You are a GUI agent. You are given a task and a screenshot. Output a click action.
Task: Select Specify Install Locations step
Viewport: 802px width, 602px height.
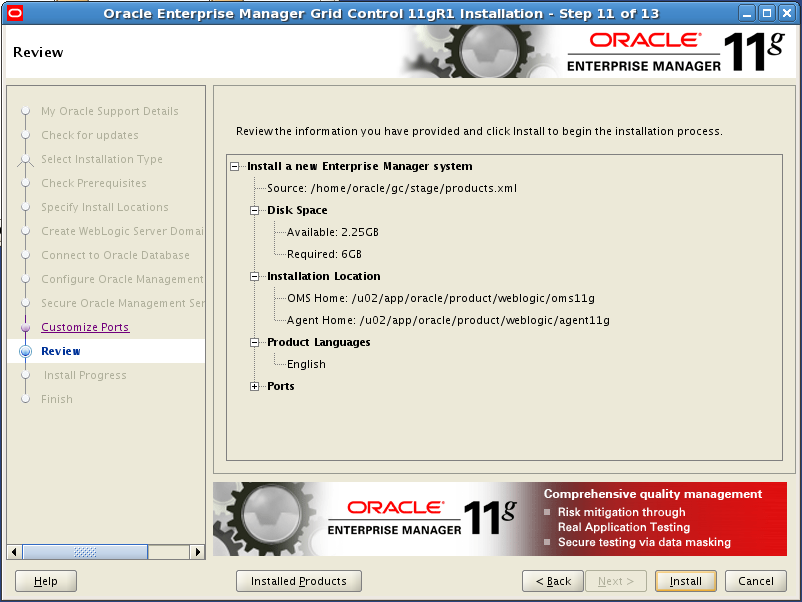click(x=105, y=207)
